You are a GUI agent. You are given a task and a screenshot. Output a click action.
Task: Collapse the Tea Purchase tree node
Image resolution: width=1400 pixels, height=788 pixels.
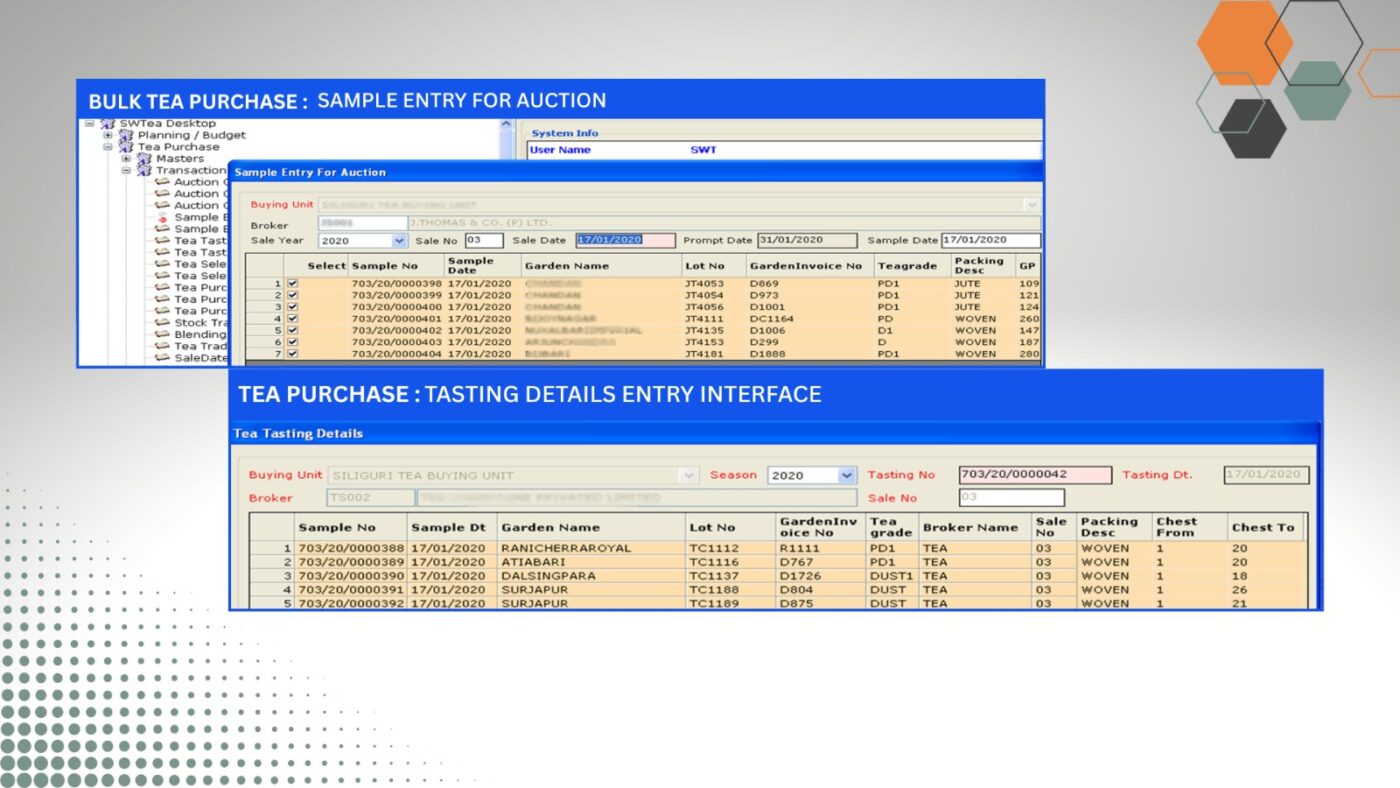click(108, 147)
